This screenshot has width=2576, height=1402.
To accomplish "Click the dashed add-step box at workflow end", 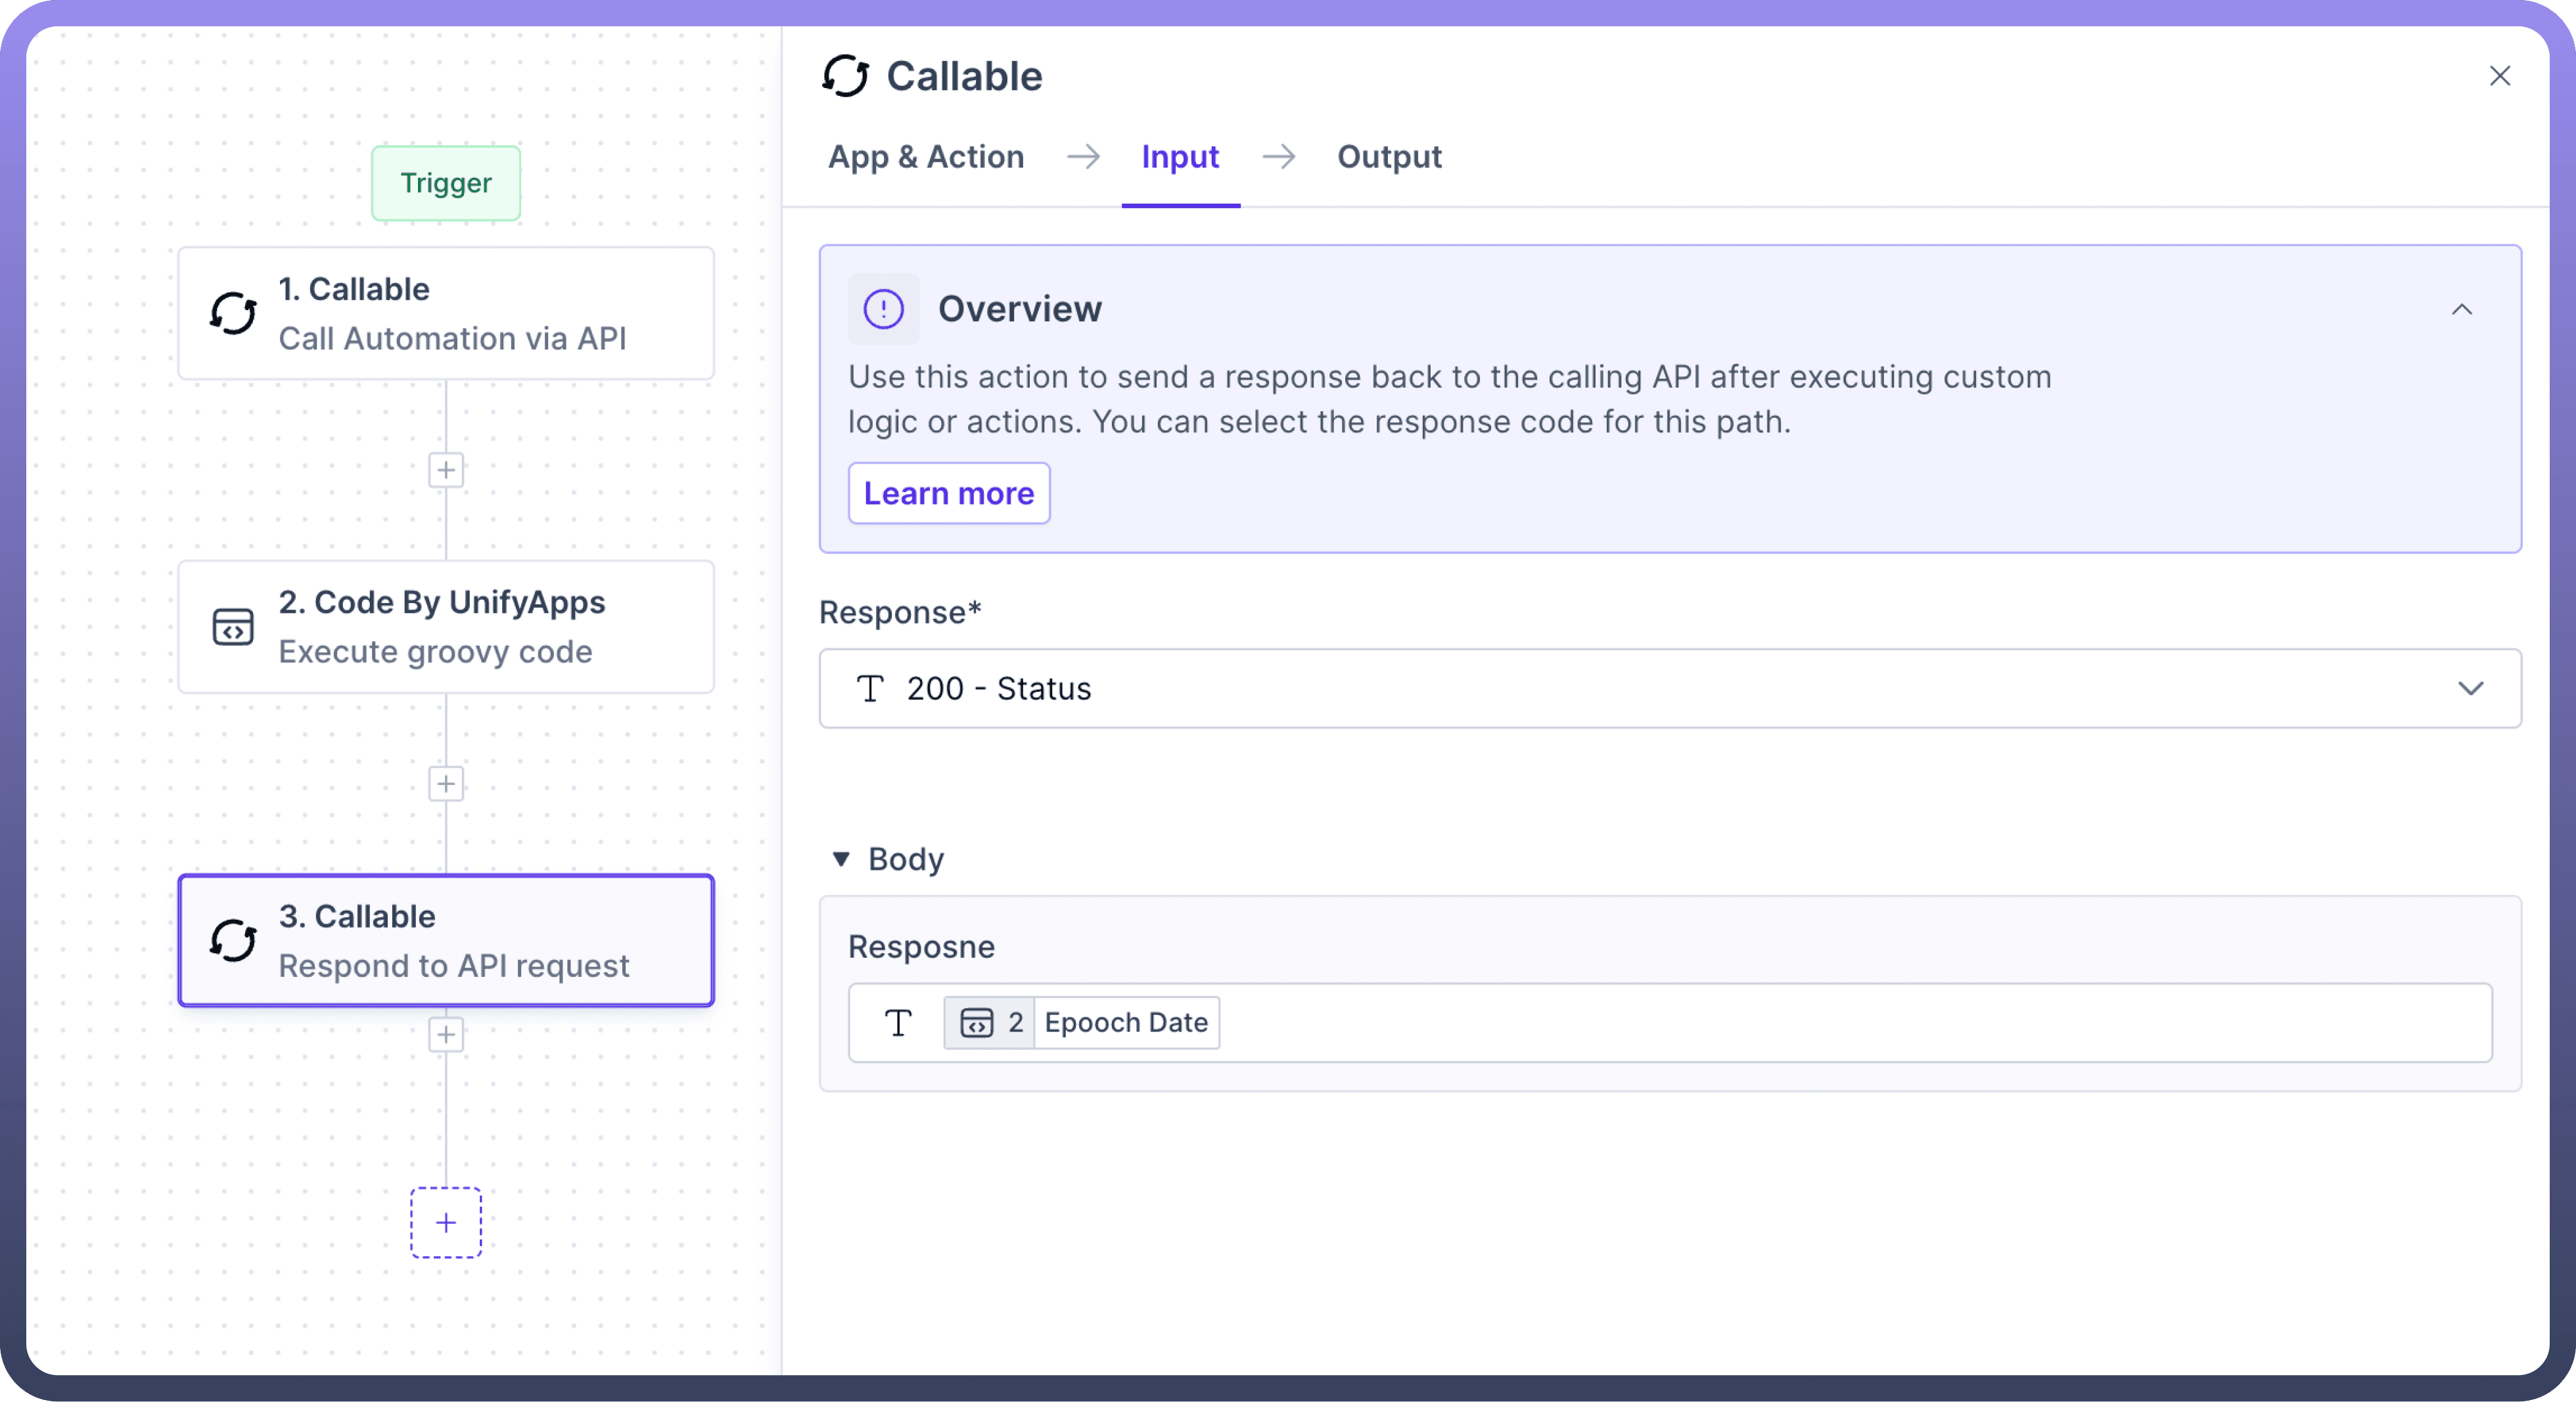I will pos(446,1222).
